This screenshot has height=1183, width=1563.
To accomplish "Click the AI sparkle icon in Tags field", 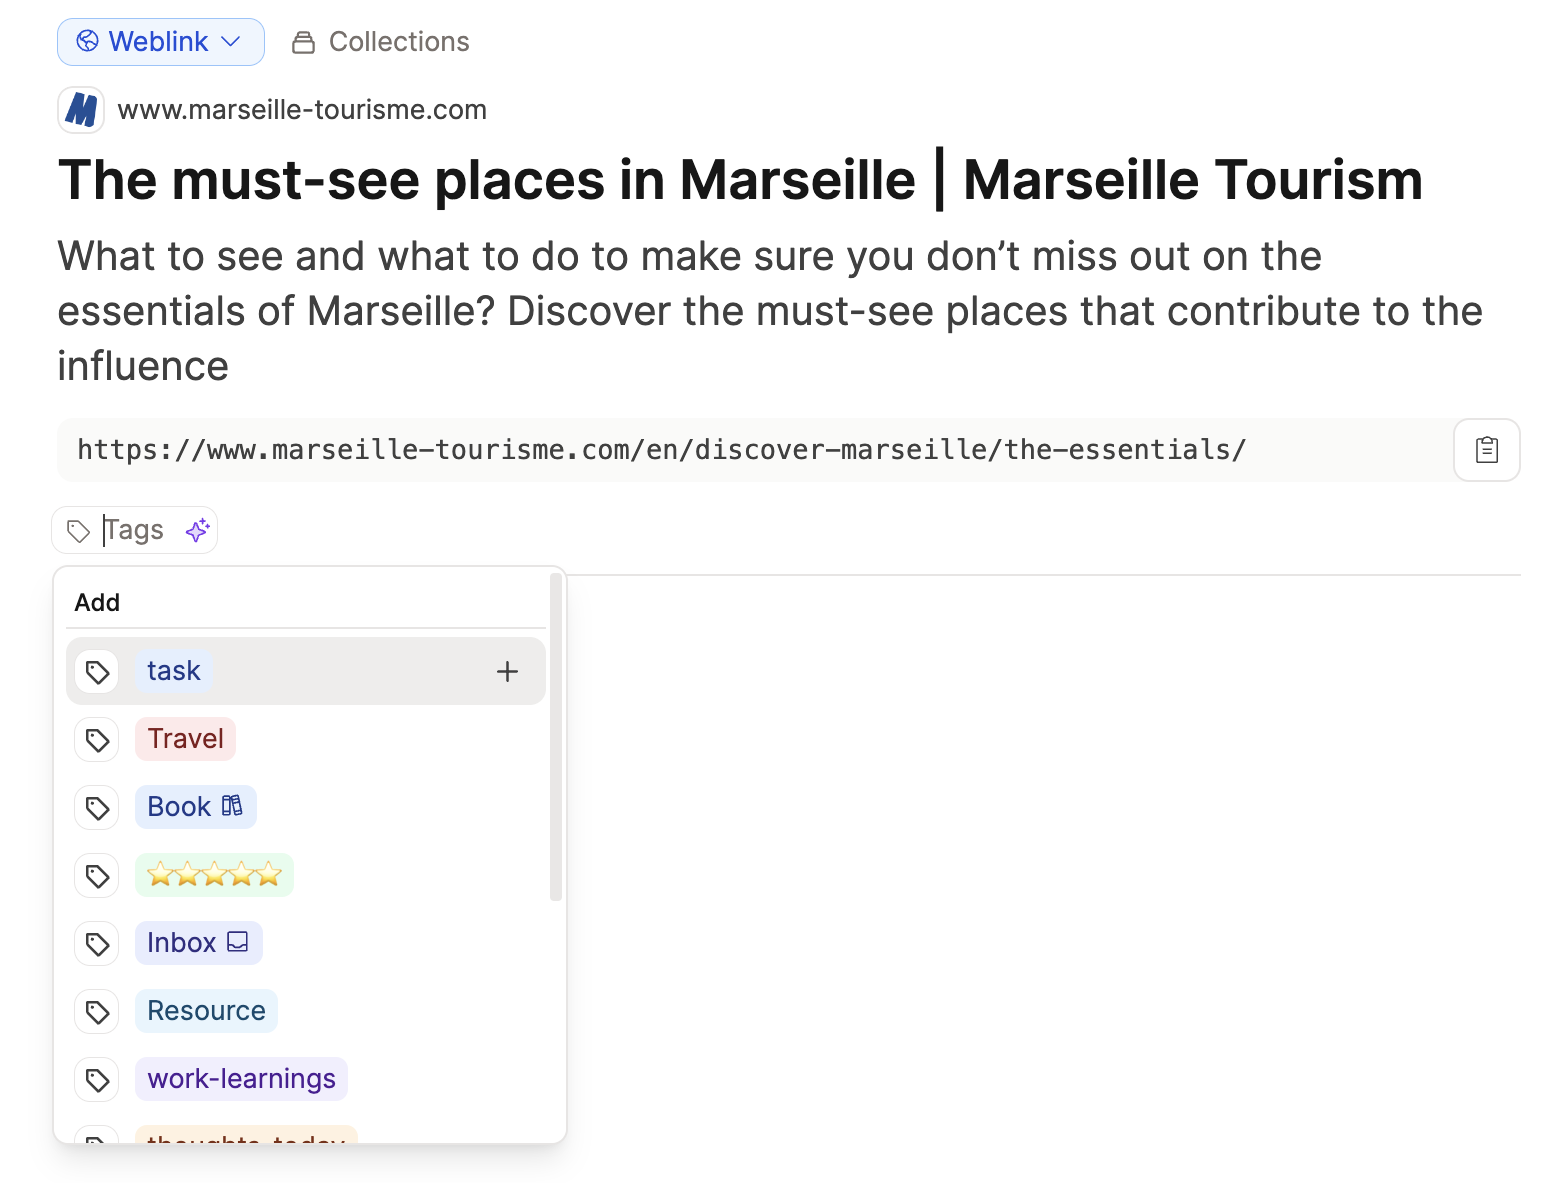I will tap(198, 530).
